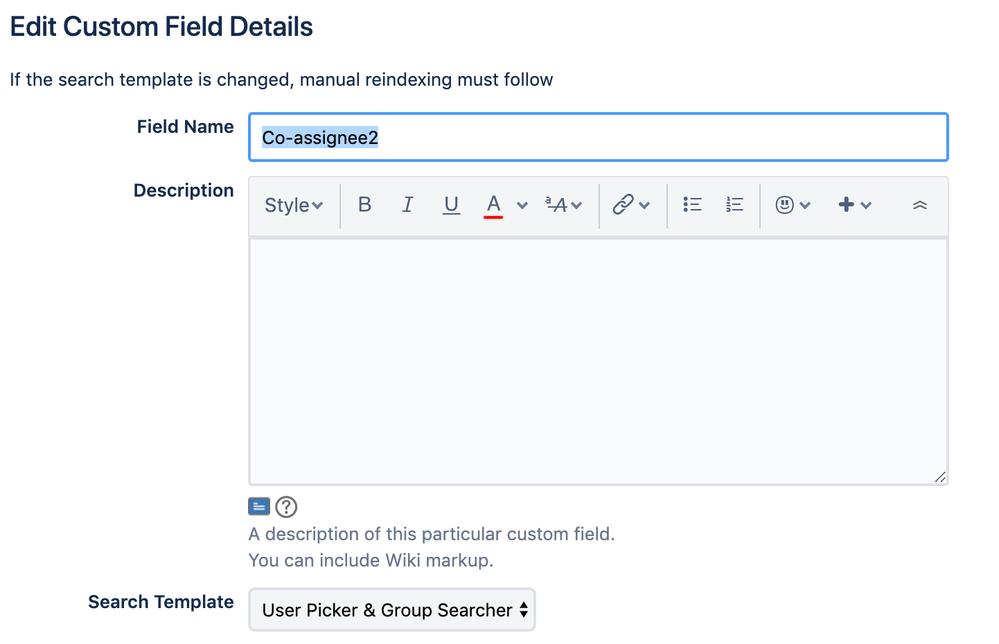Viewport: 999px width, 644px height.
Task: Open the Search Template select box
Action: (x=392, y=610)
